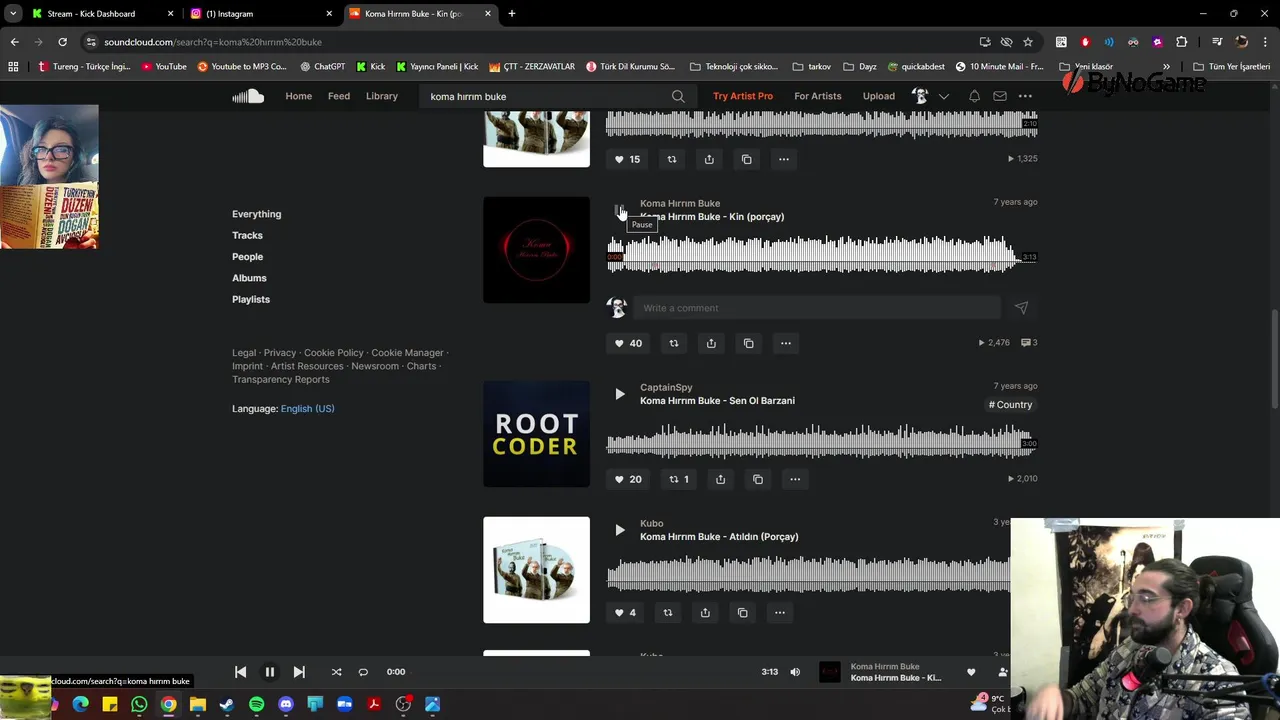Image resolution: width=1280 pixels, height=720 pixels.
Task: Seek in the Kin (porçay) waveform
Action: coord(821,254)
